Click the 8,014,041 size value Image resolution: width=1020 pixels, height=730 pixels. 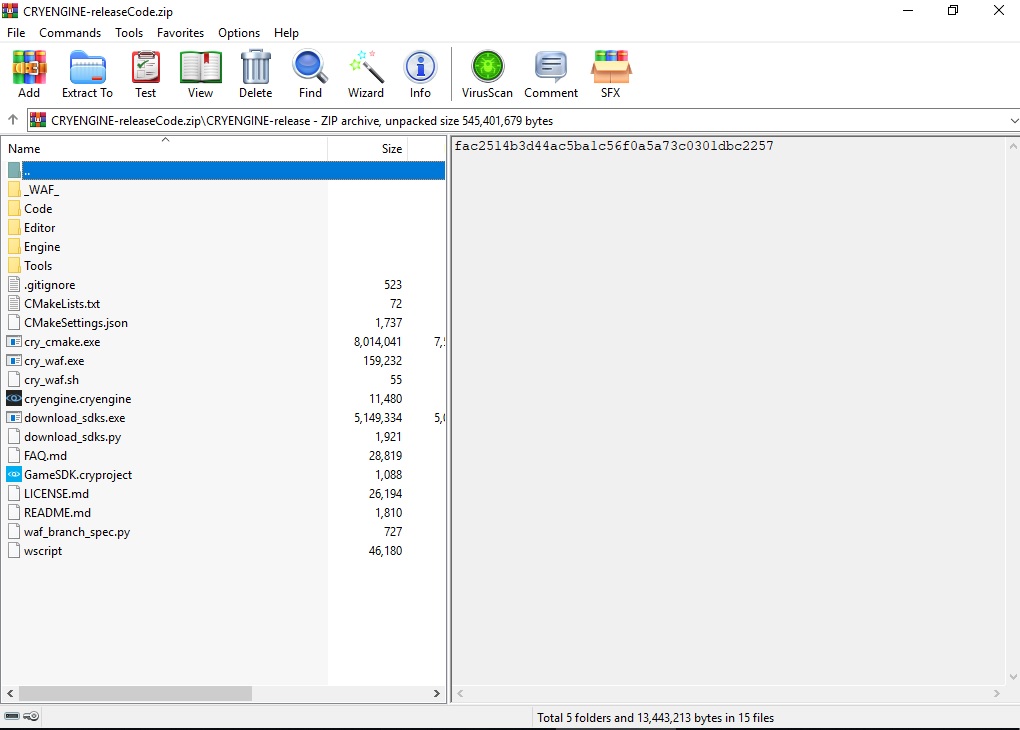pyautogui.click(x=377, y=342)
